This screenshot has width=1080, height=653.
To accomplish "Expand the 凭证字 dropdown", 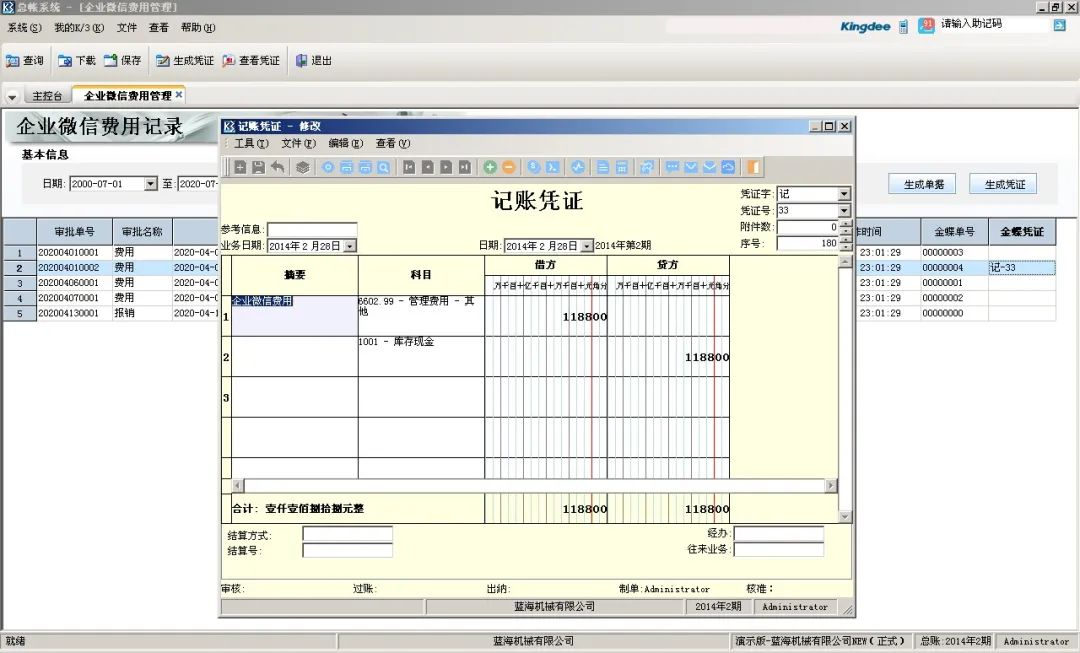I will [844, 194].
